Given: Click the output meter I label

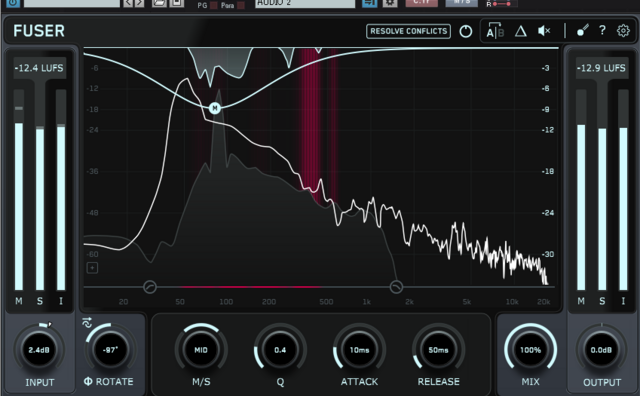Looking at the screenshot, I should [623, 301].
